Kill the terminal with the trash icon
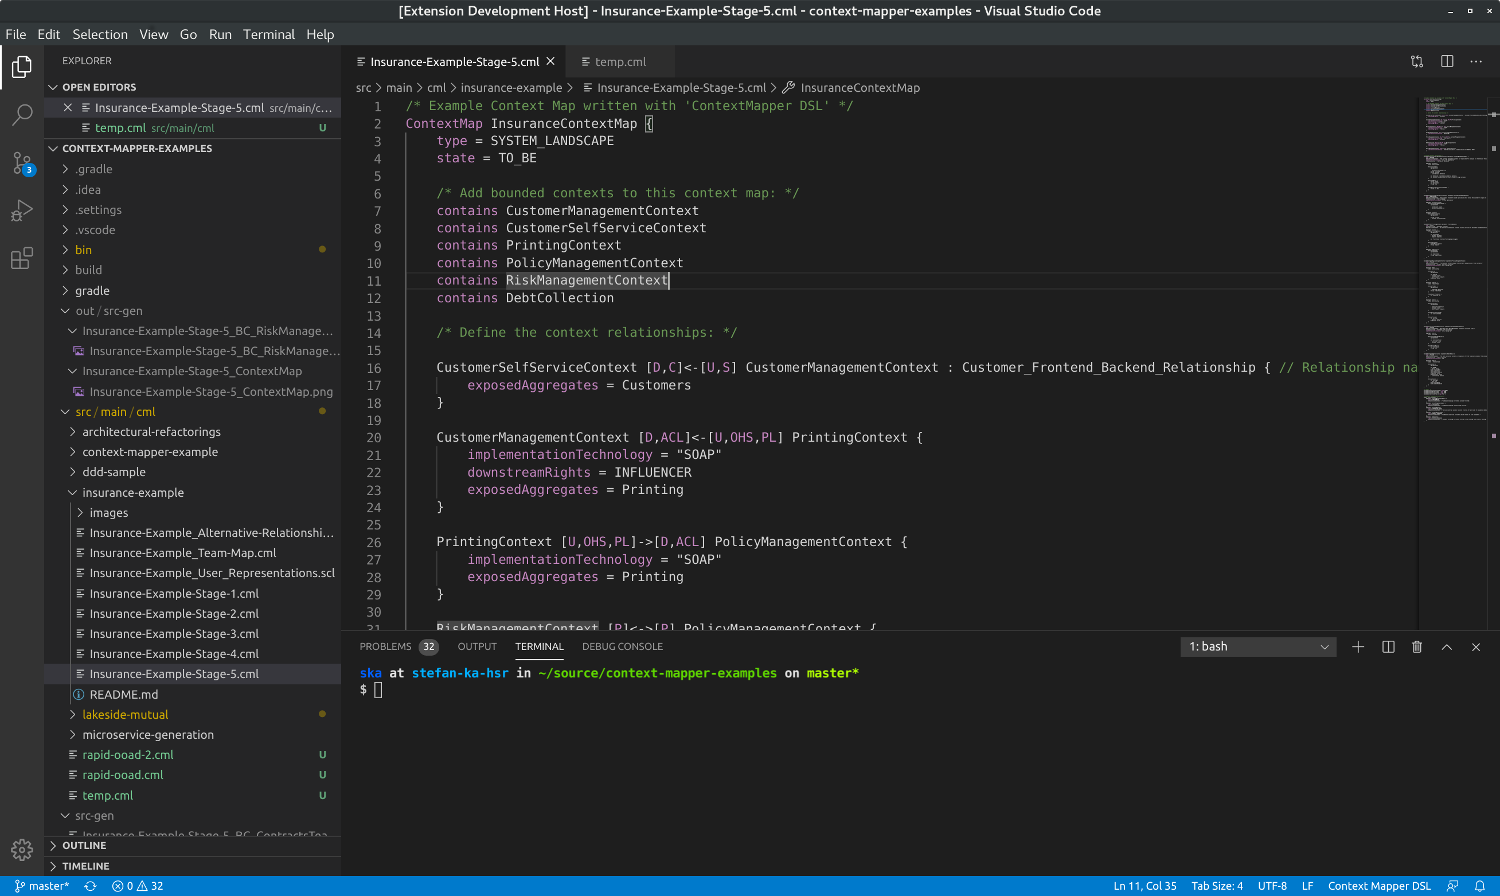This screenshot has width=1500, height=896. click(x=1416, y=647)
